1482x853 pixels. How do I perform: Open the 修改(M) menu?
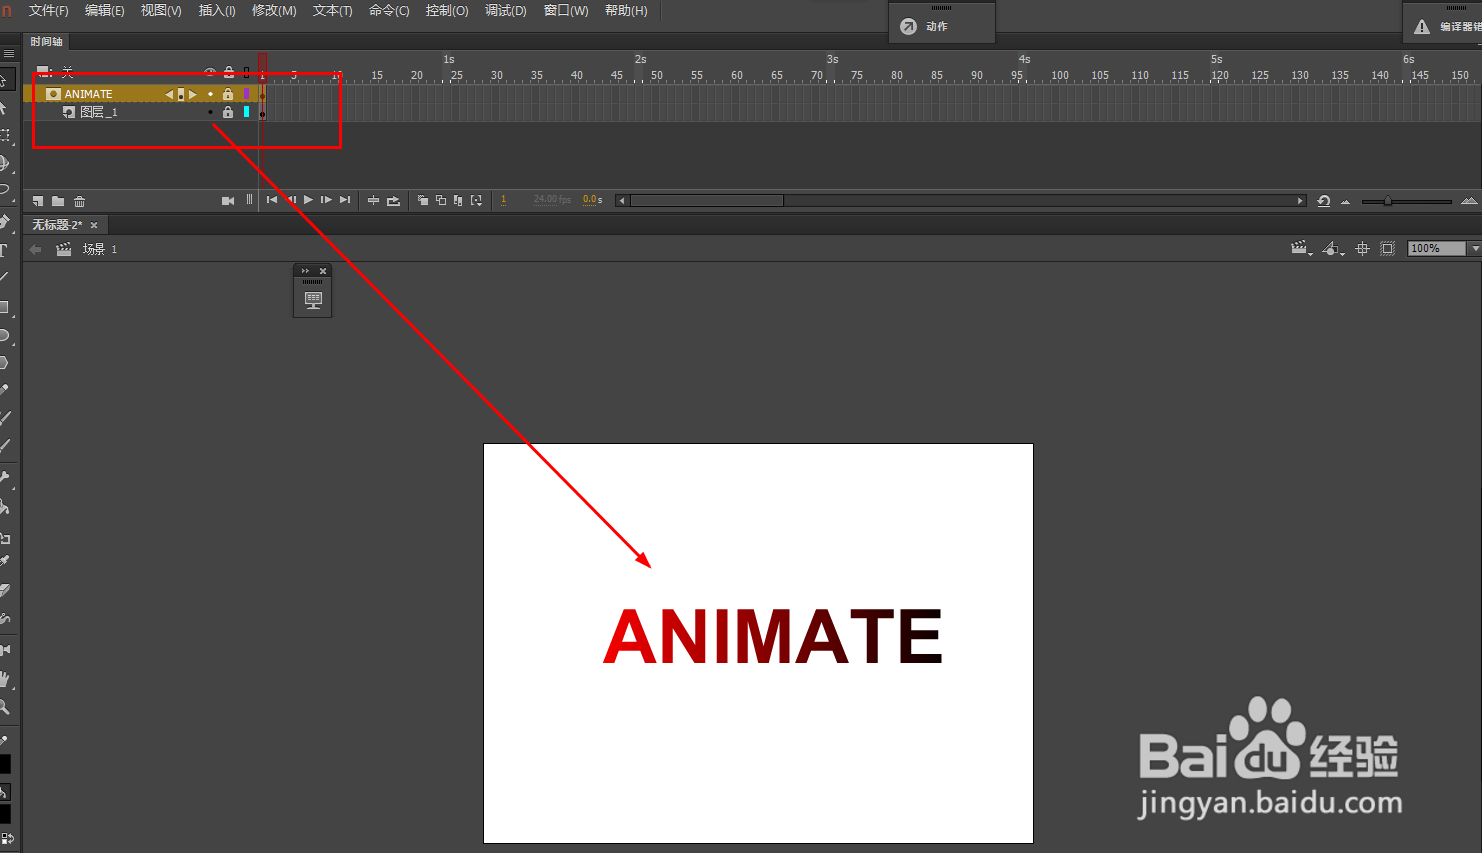[x=274, y=11]
